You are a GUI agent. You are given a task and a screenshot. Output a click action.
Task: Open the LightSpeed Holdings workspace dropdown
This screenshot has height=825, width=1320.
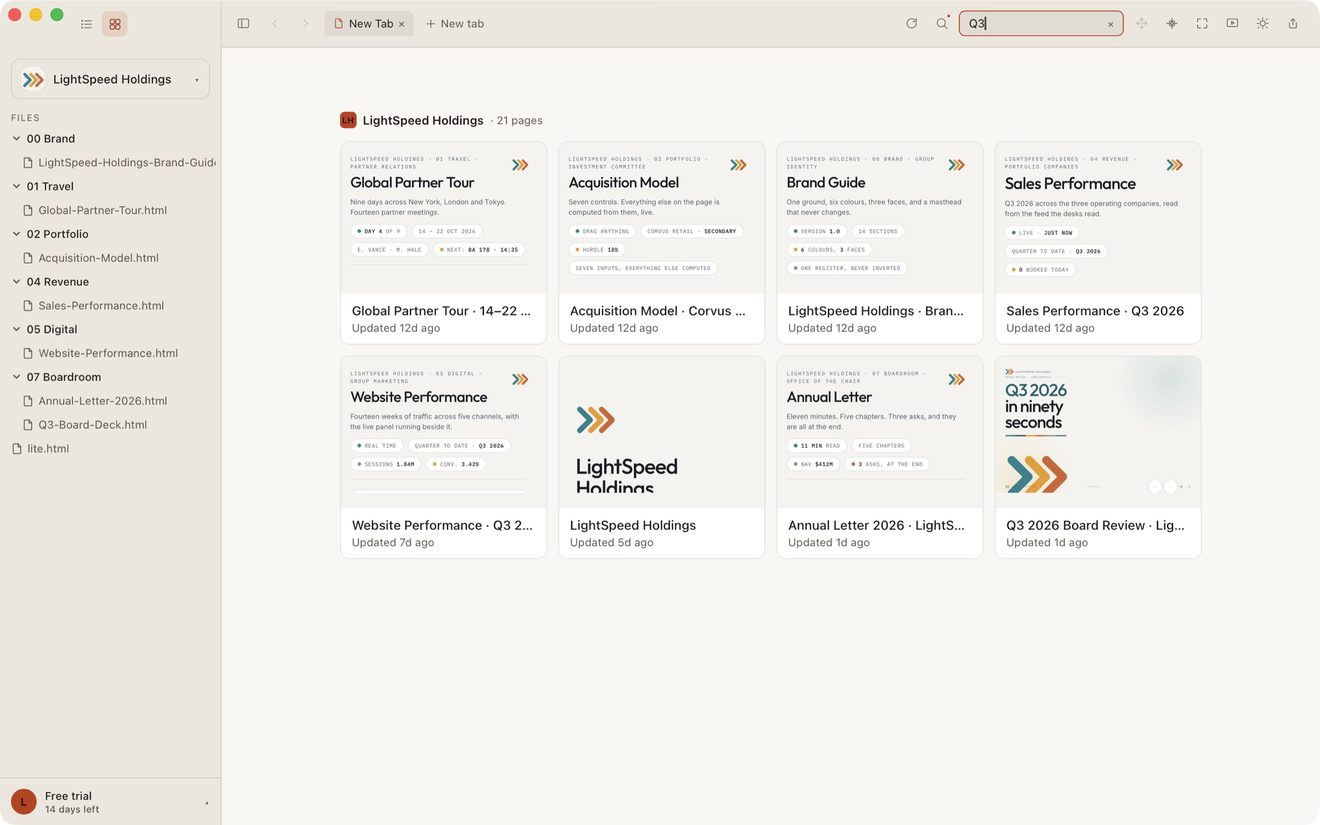tap(110, 79)
